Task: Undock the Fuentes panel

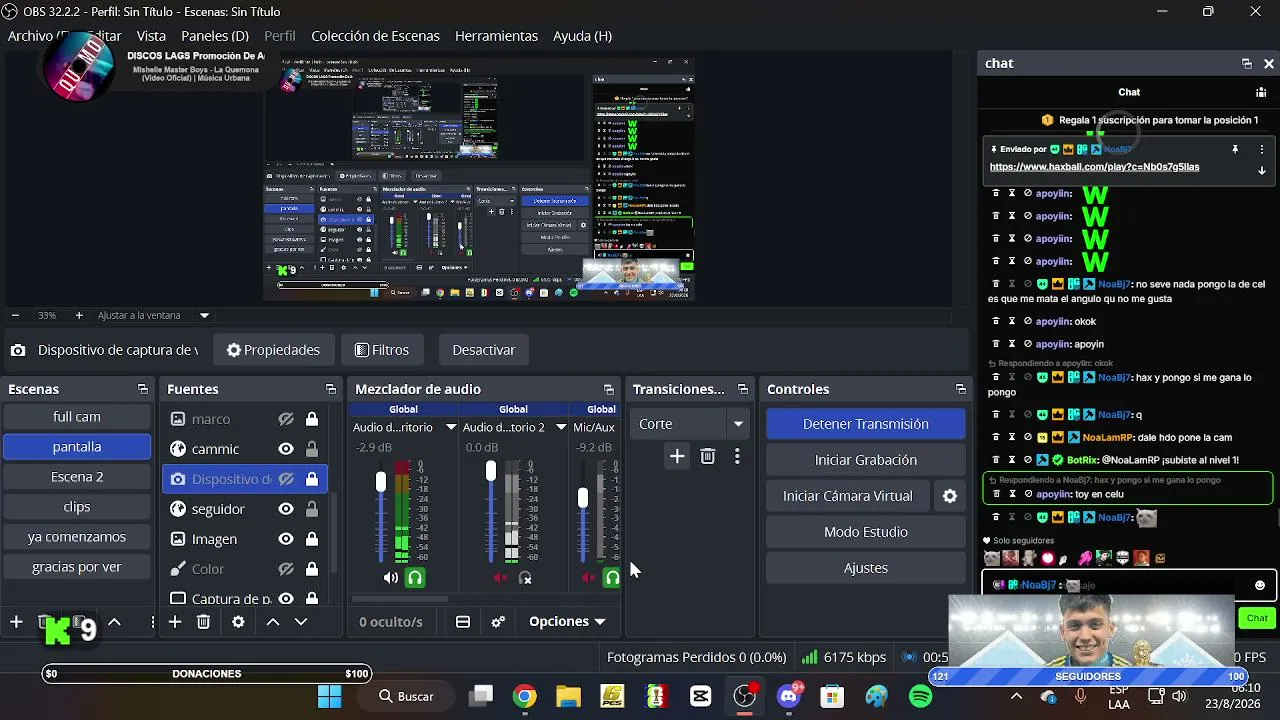Action: [331, 389]
